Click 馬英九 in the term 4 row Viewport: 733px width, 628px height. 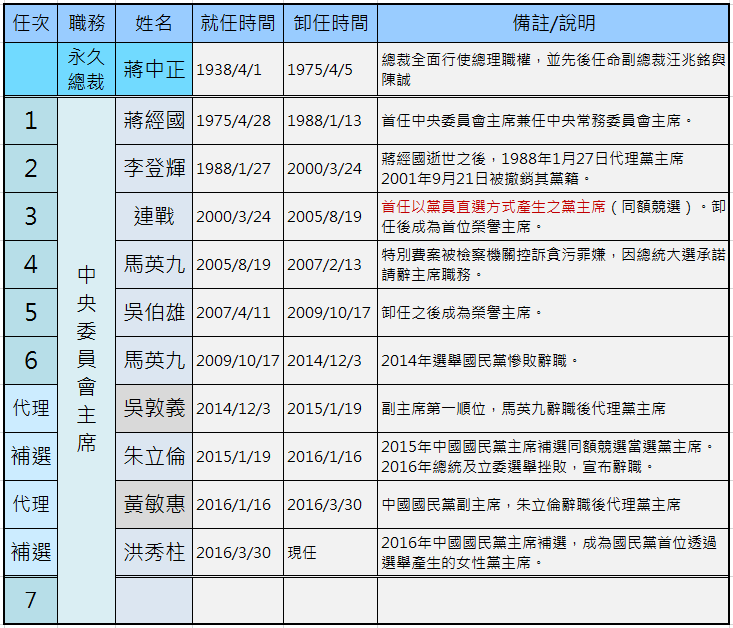click(154, 265)
